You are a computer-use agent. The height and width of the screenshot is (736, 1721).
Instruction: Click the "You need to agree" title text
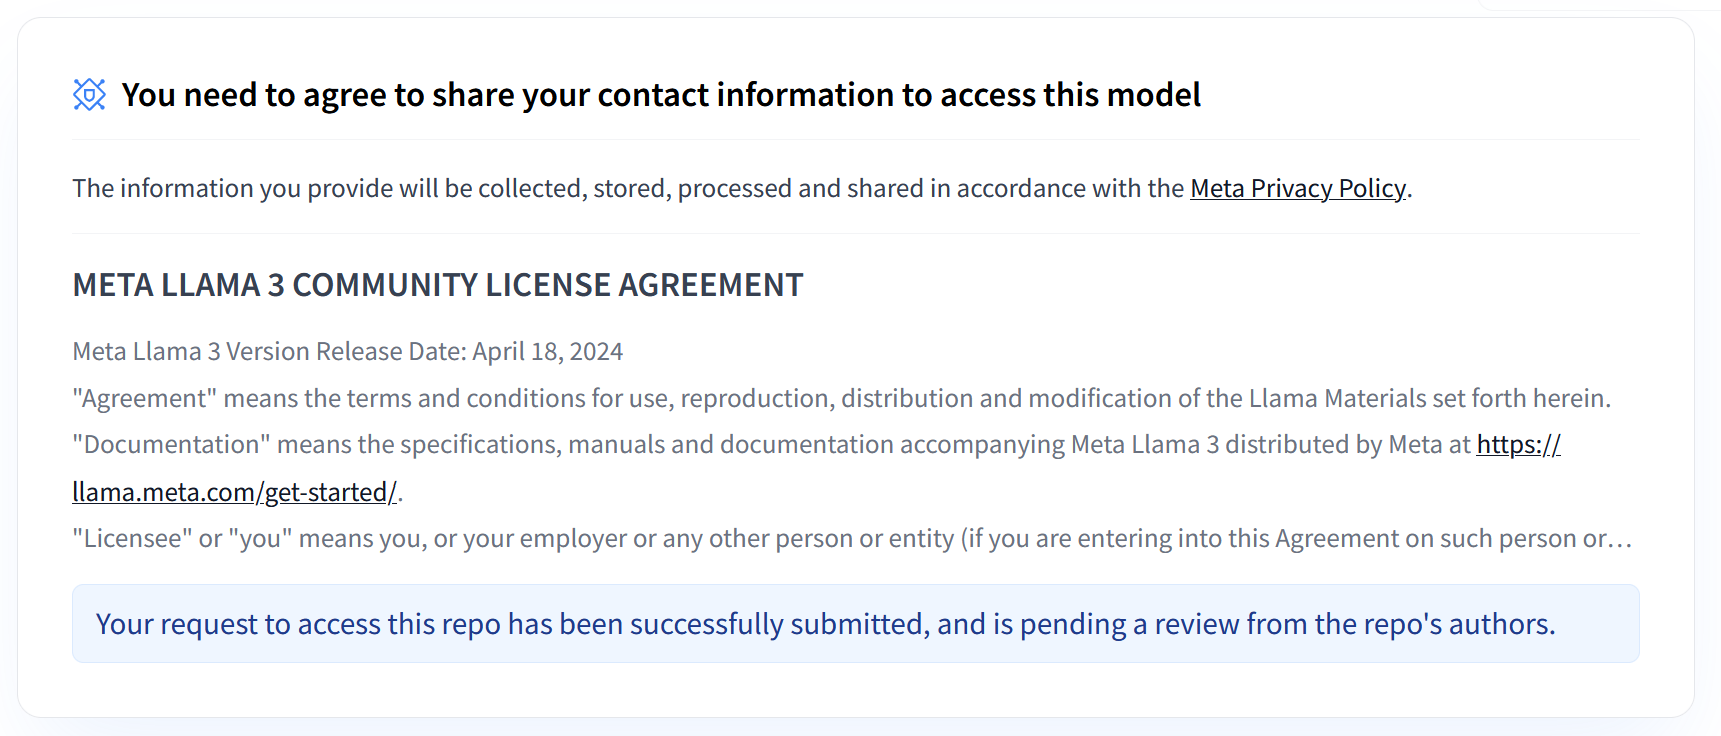(660, 95)
